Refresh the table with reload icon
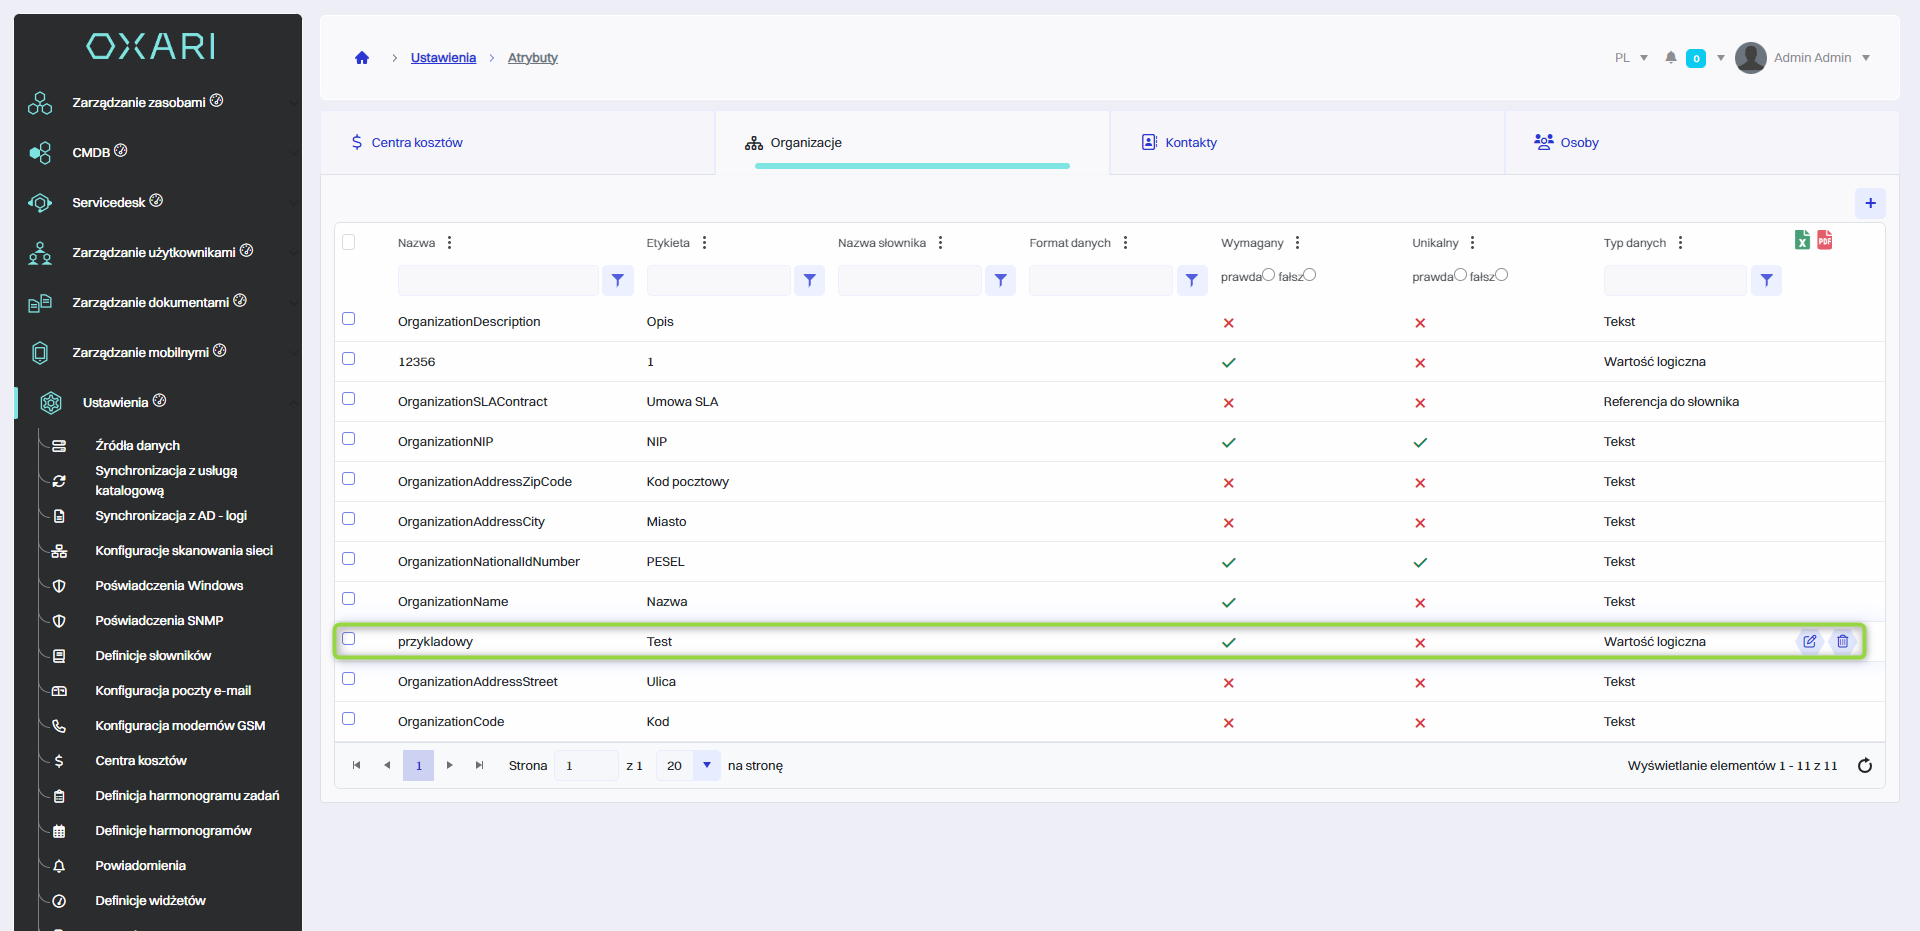 click(x=1864, y=766)
